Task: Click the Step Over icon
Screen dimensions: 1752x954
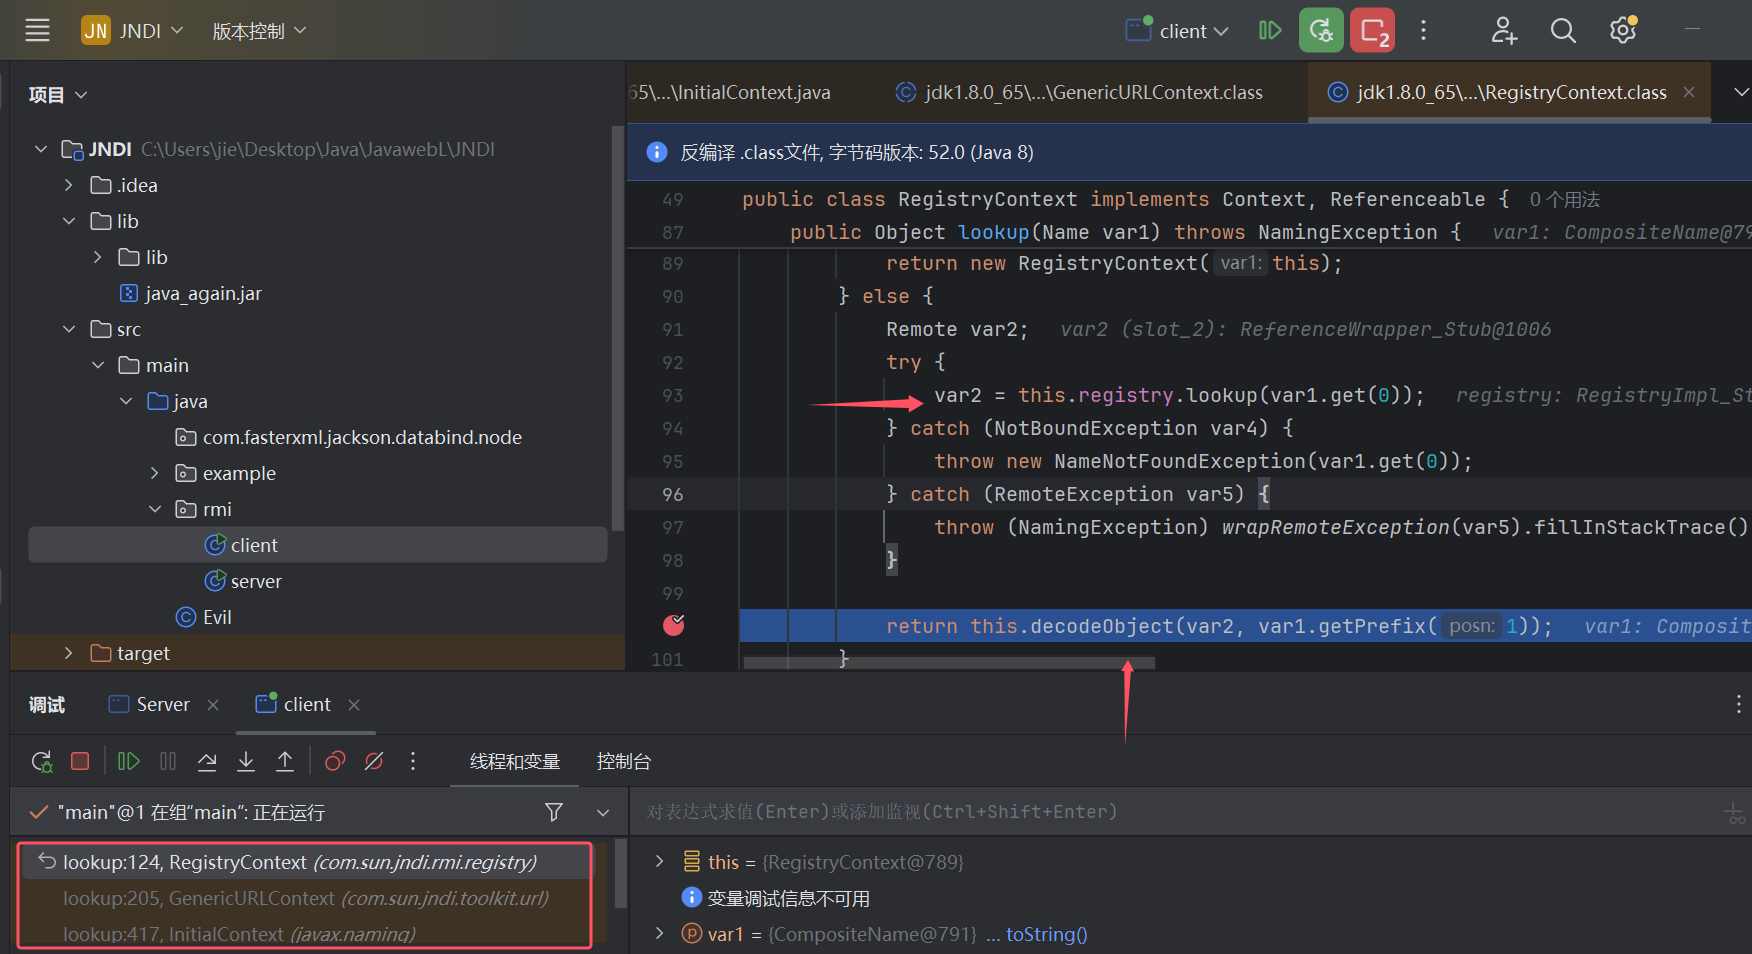Action: click(x=207, y=762)
